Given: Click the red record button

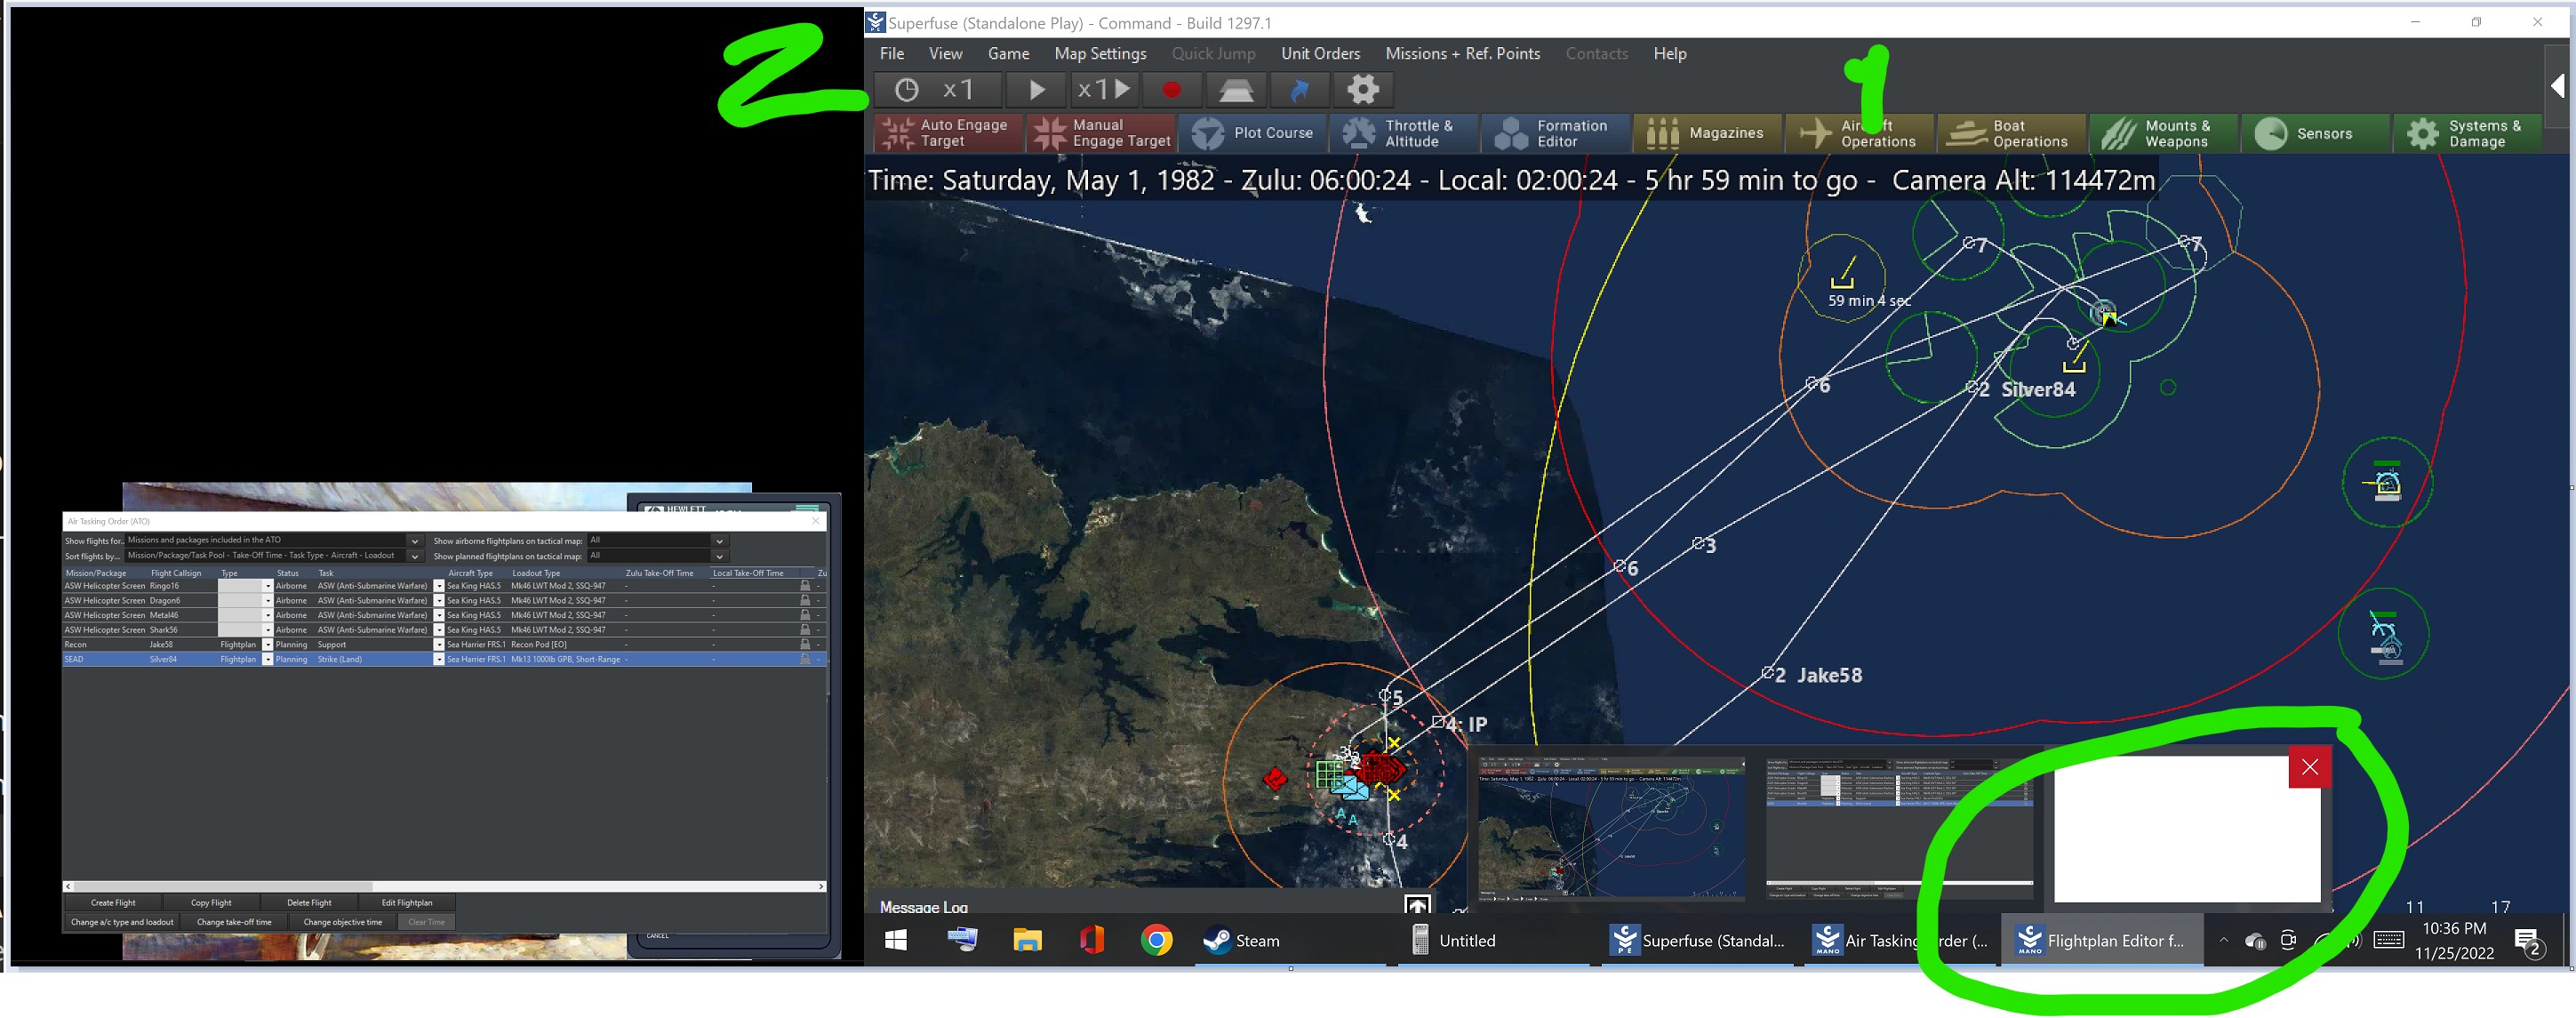Looking at the screenshot, I should click(x=1171, y=90).
